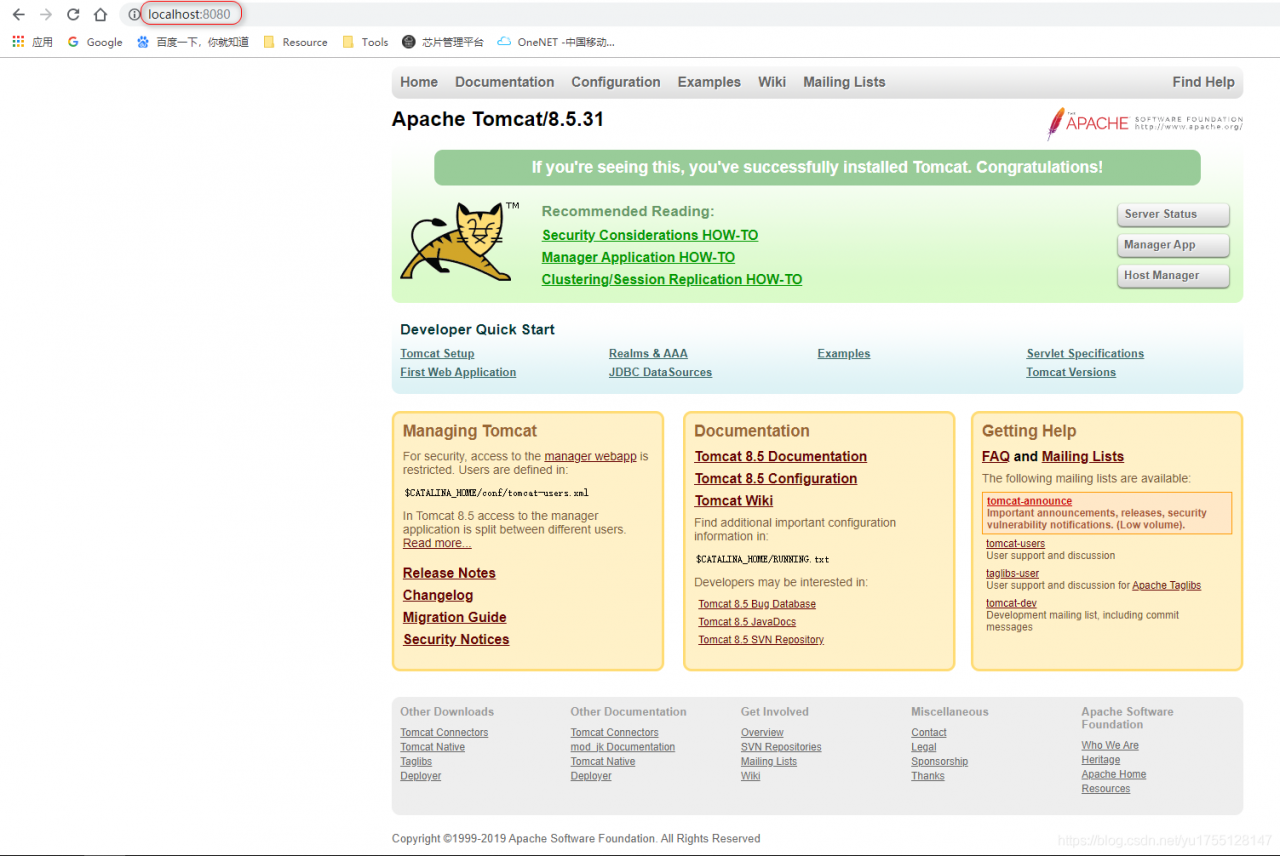
Task: Open the Host Manager button
Action: (1173, 276)
